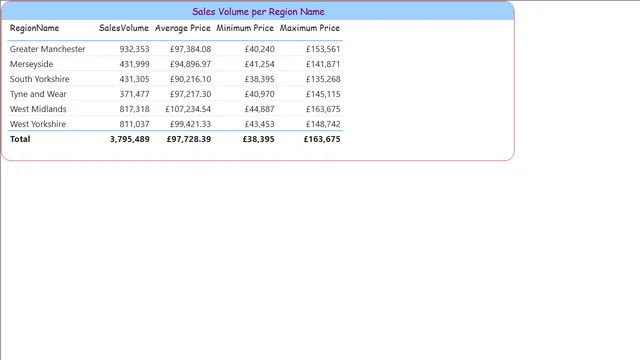Click maximum price £135,268
This screenshot has height=360, width=640.
[x=323, y=79]
